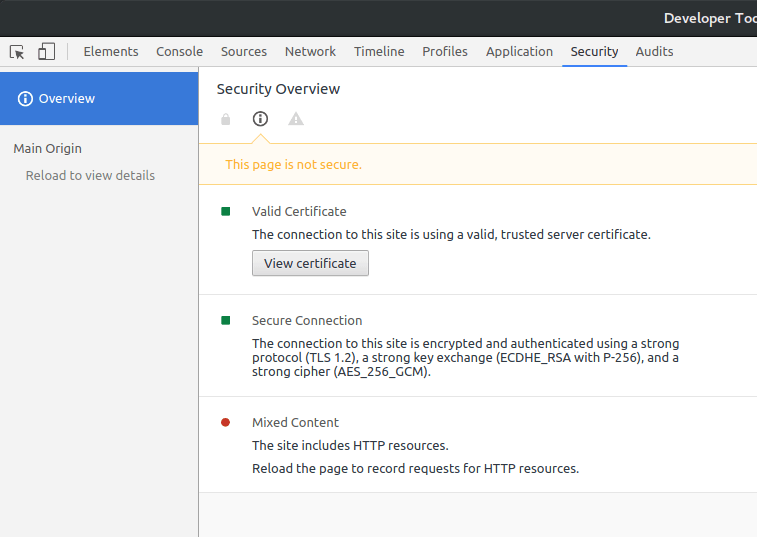Open the Audits tab
The image size is (757, 537).
click(x=654, y=52)
